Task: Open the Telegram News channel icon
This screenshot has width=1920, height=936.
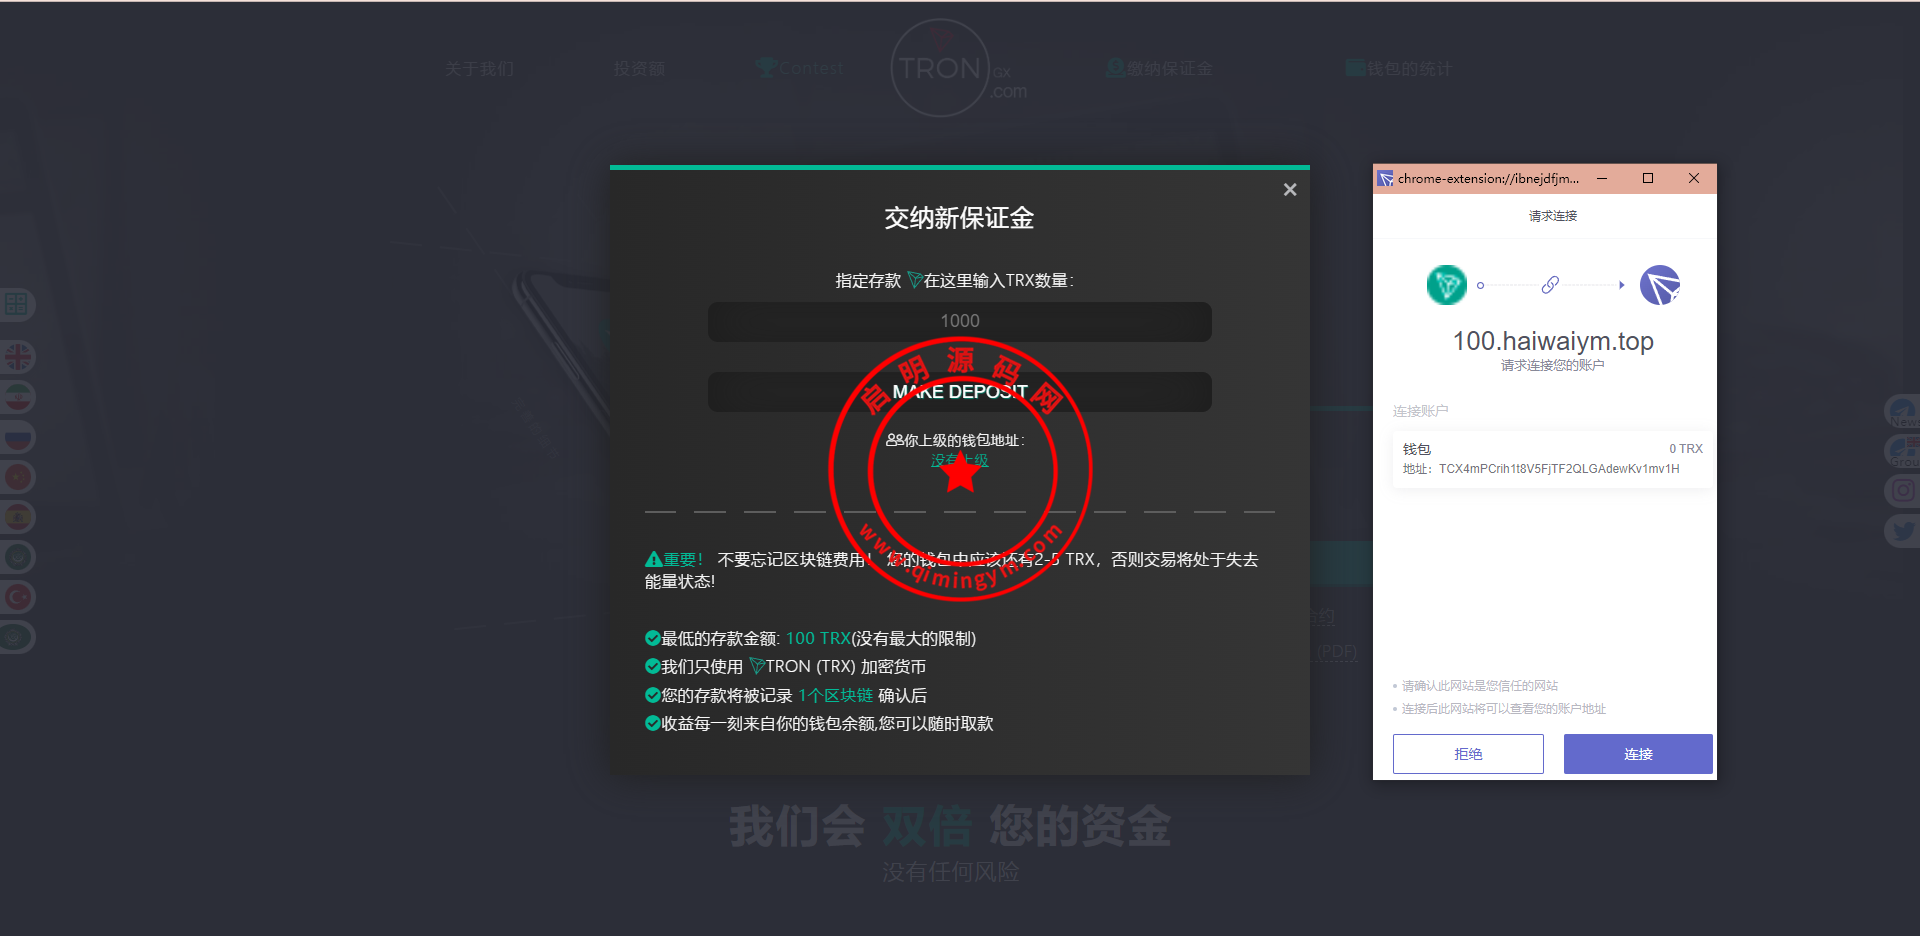Action: (1902, 411)
